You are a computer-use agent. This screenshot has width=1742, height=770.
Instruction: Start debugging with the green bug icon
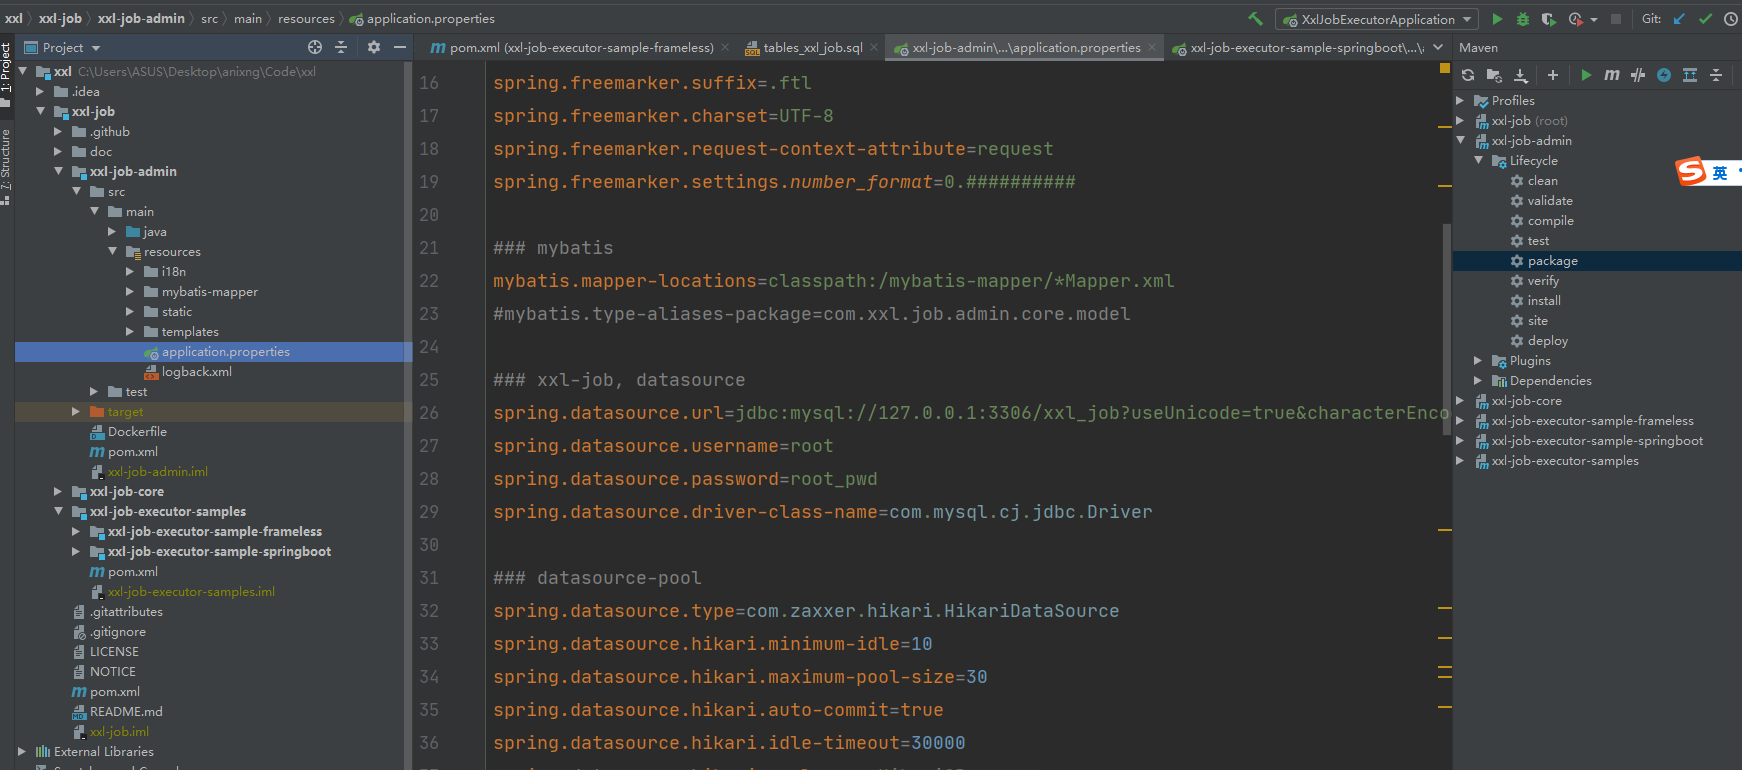click(x=1523, y=19)
